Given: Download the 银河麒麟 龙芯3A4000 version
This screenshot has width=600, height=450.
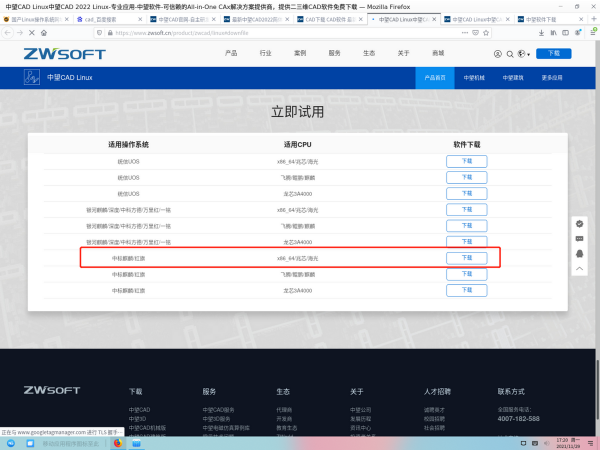Looking at the screenshot, I should click(466, 242).
